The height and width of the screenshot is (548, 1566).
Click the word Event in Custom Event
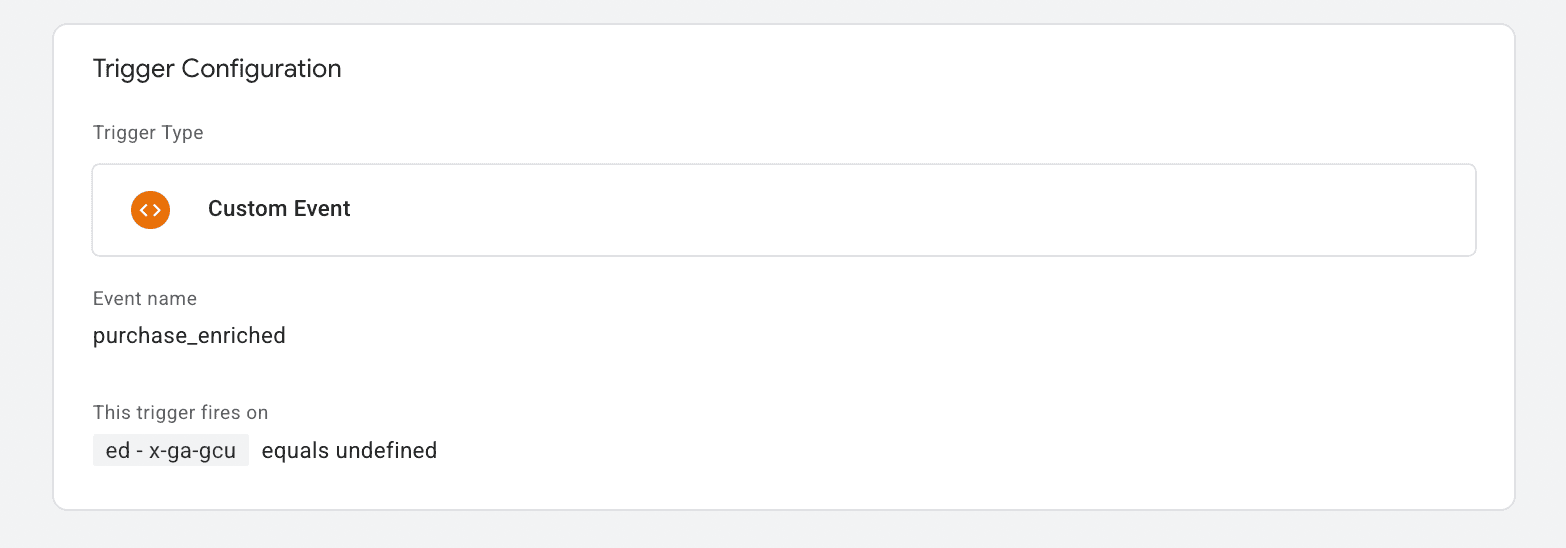[x=320, y=209]
